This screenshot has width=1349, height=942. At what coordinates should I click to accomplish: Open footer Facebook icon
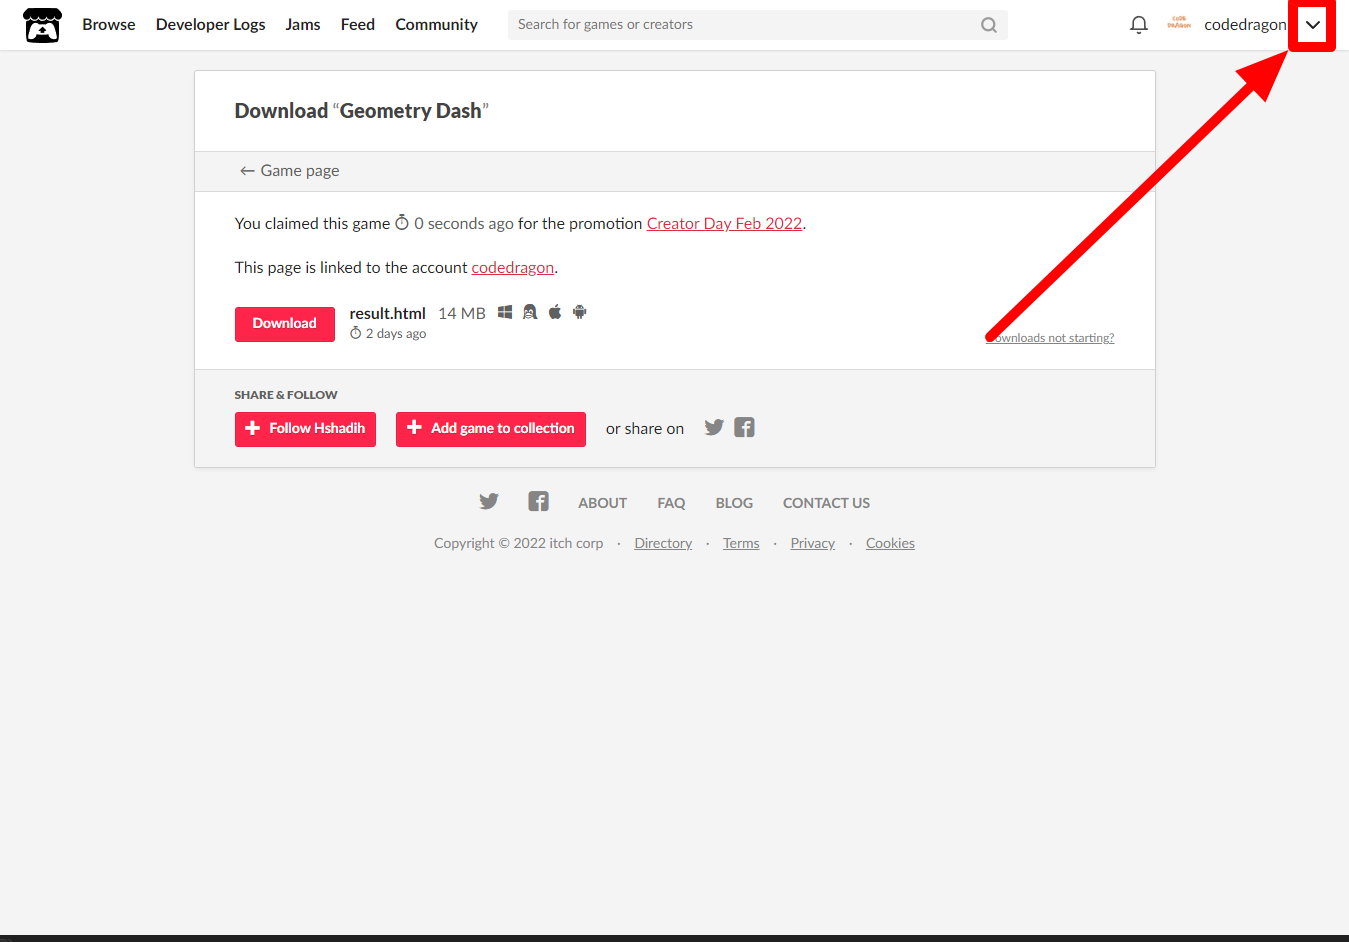[538, 502]
